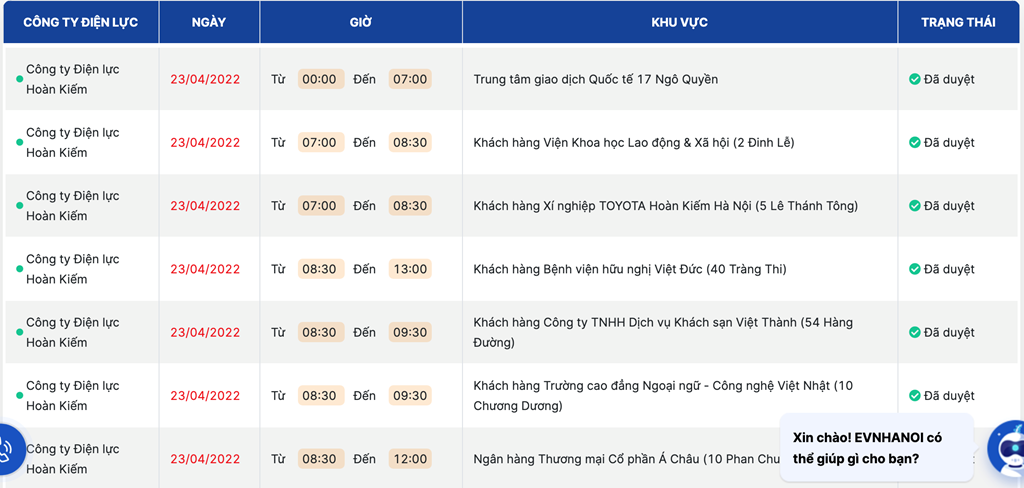
Task: Click the 13:00 end time badge
Action: coord(410,269)
